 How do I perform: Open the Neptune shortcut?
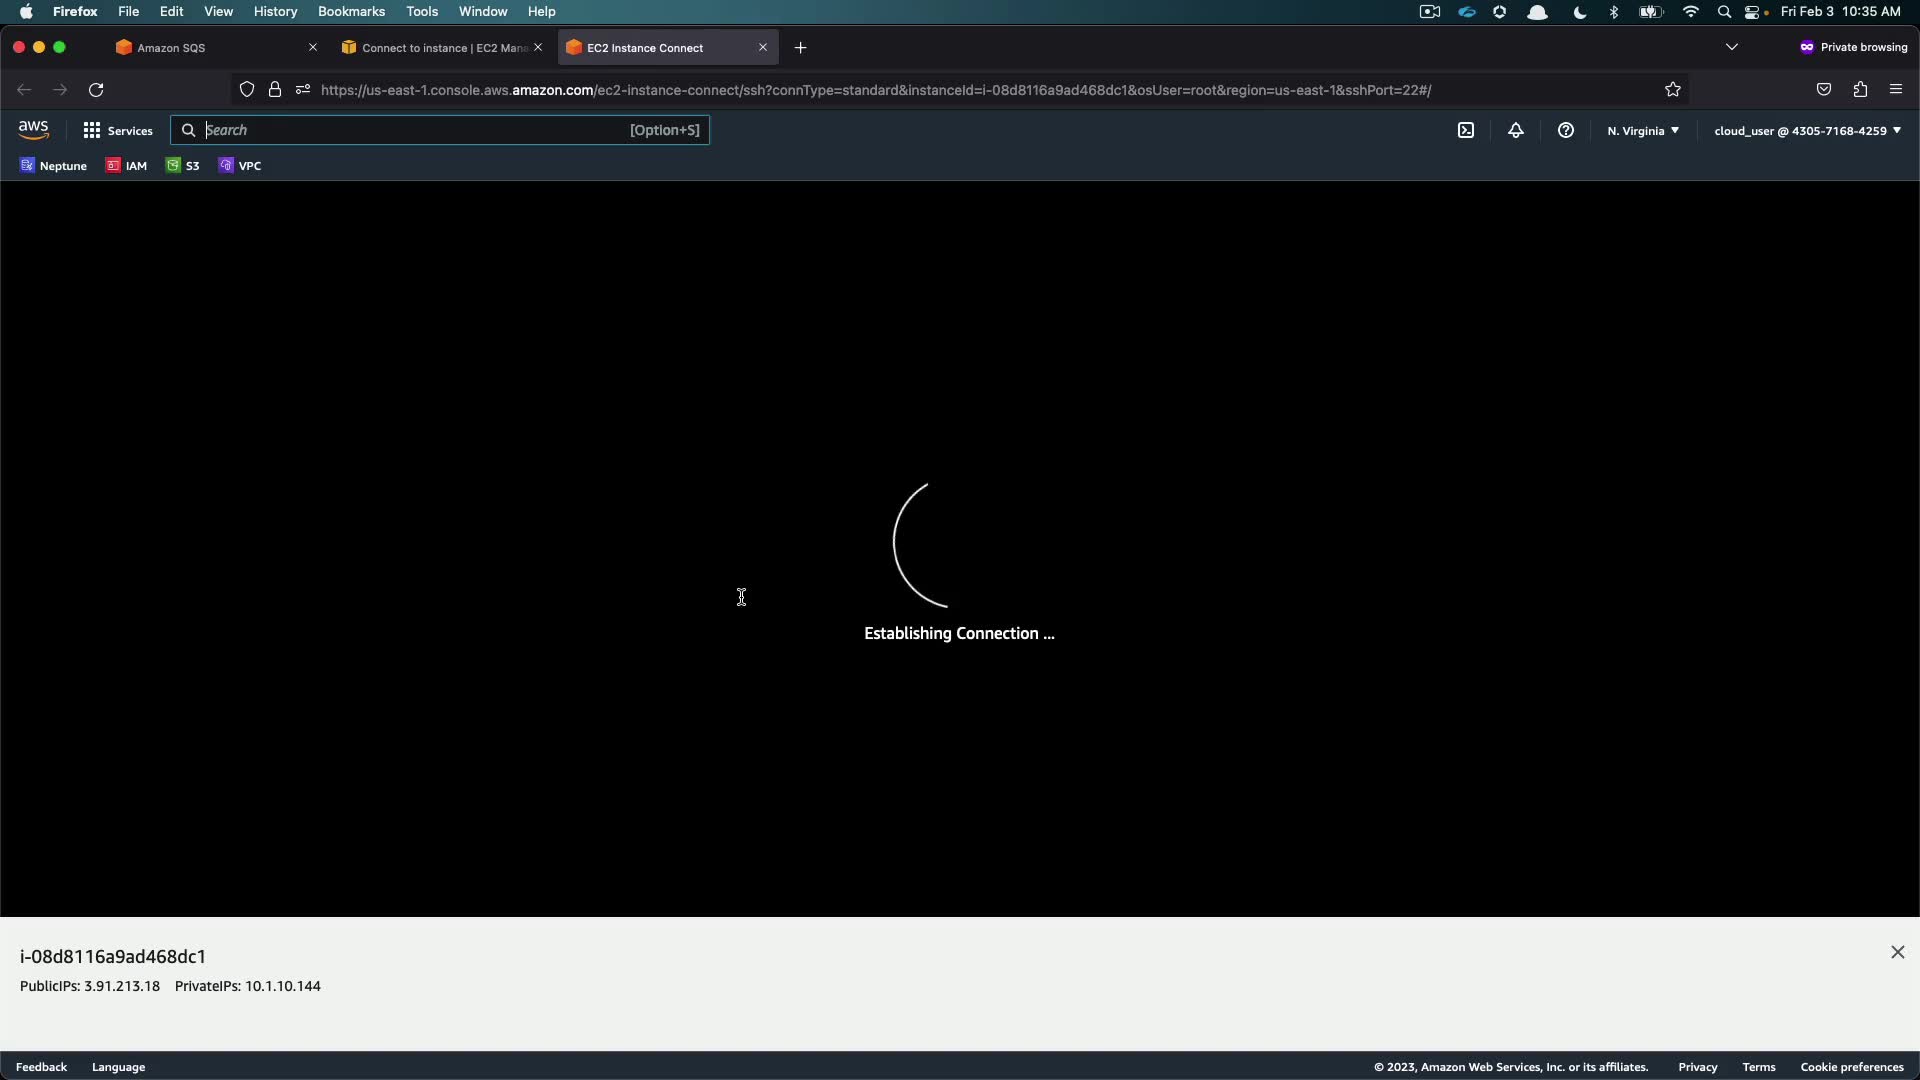click(x=53, y=166)
